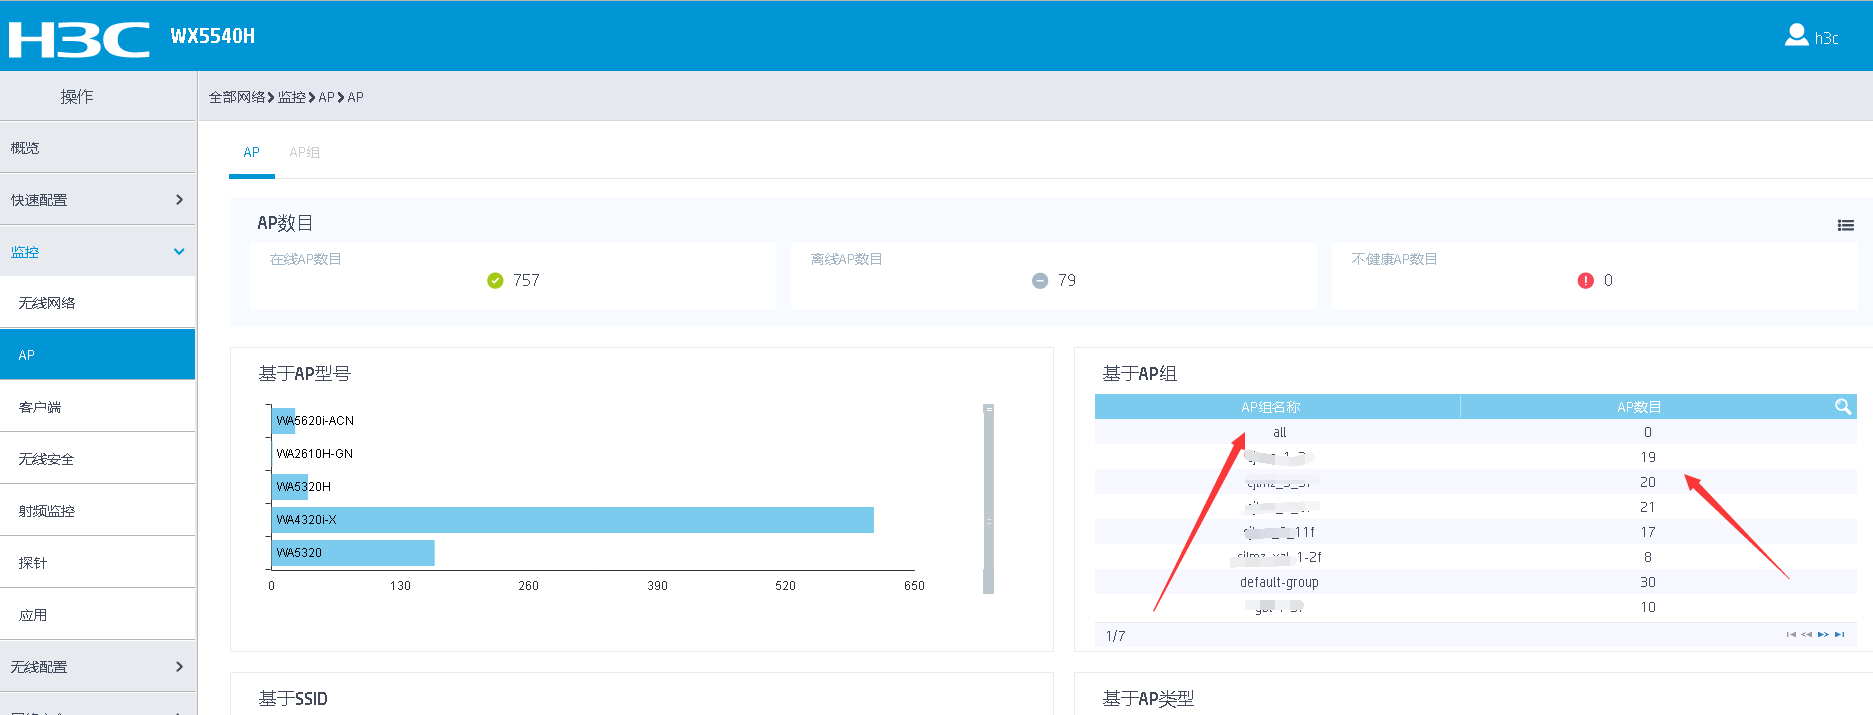Screen dimensions: 1873x715
Task: Click the online AP count 757
Action: [526, 280]
